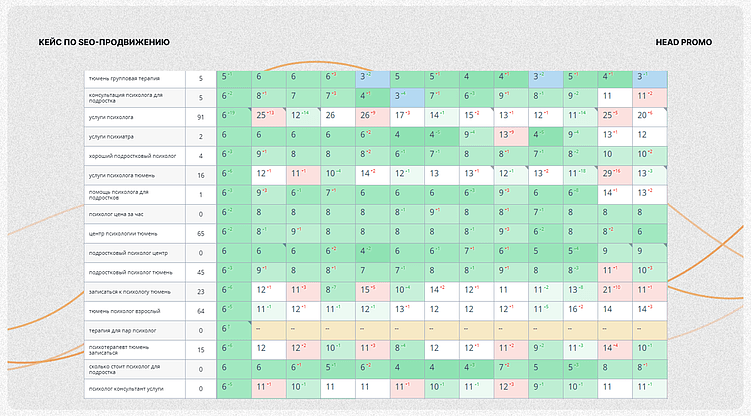Click 'подростковый психолог центр' keyword cell
751x416 pixels.
tap(128, 251)
